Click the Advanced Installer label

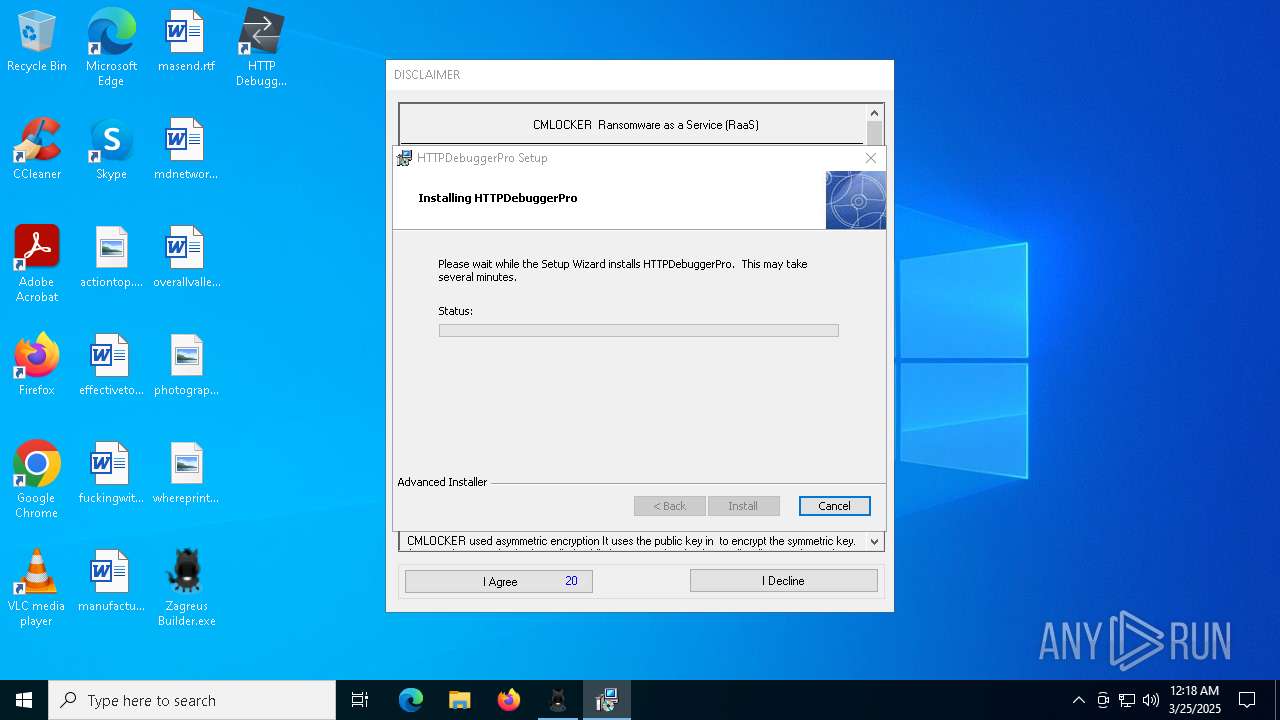tap(442, 482)
